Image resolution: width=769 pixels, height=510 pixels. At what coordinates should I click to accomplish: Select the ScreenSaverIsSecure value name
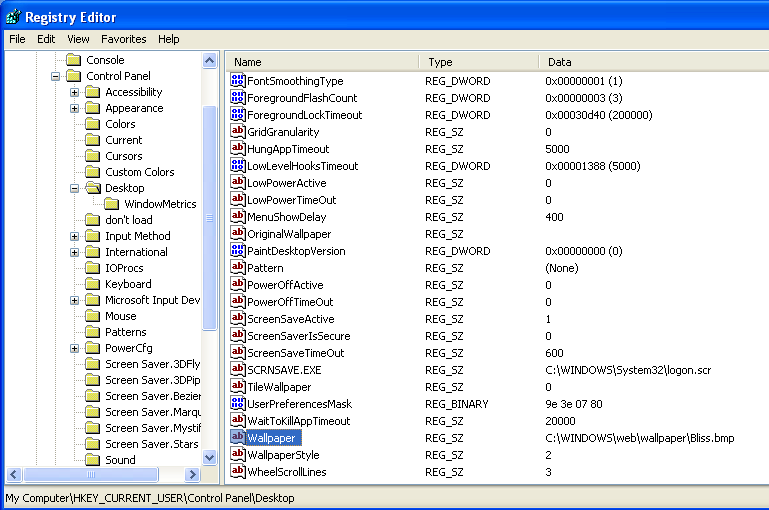(298, 336)
